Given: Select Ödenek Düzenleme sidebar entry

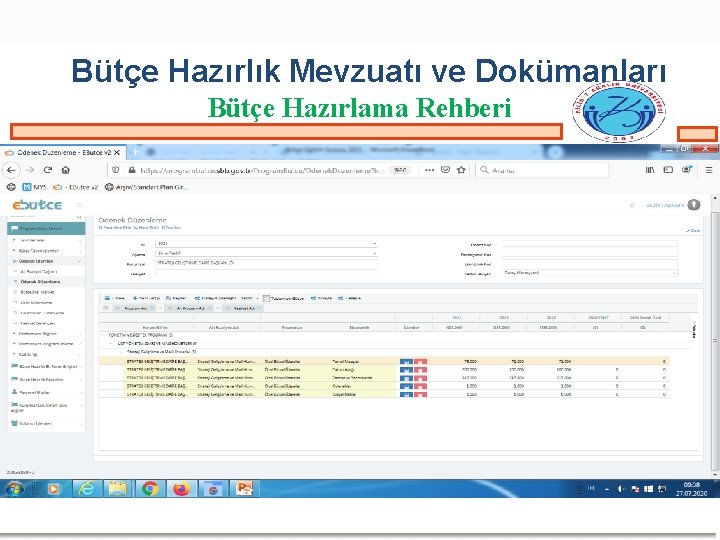Looking at the screenshot, I should (46, 281).
